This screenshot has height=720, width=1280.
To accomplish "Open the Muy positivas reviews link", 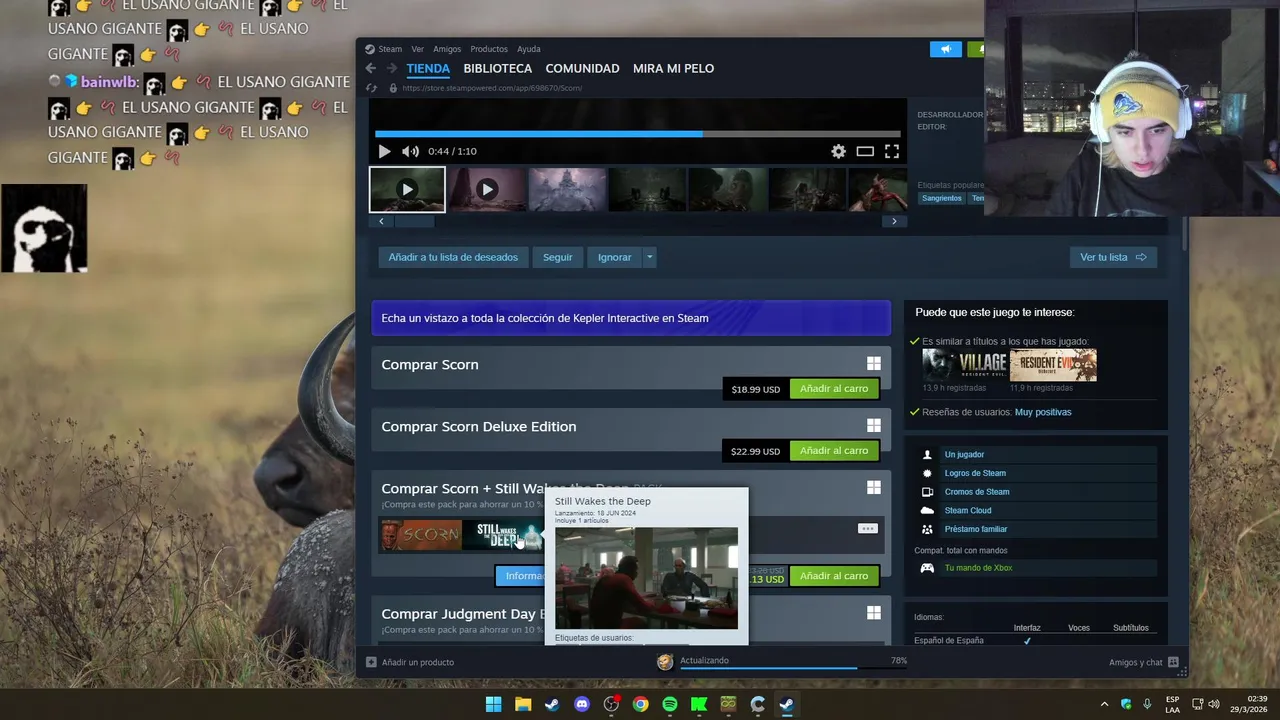I will click(1043, 412).
